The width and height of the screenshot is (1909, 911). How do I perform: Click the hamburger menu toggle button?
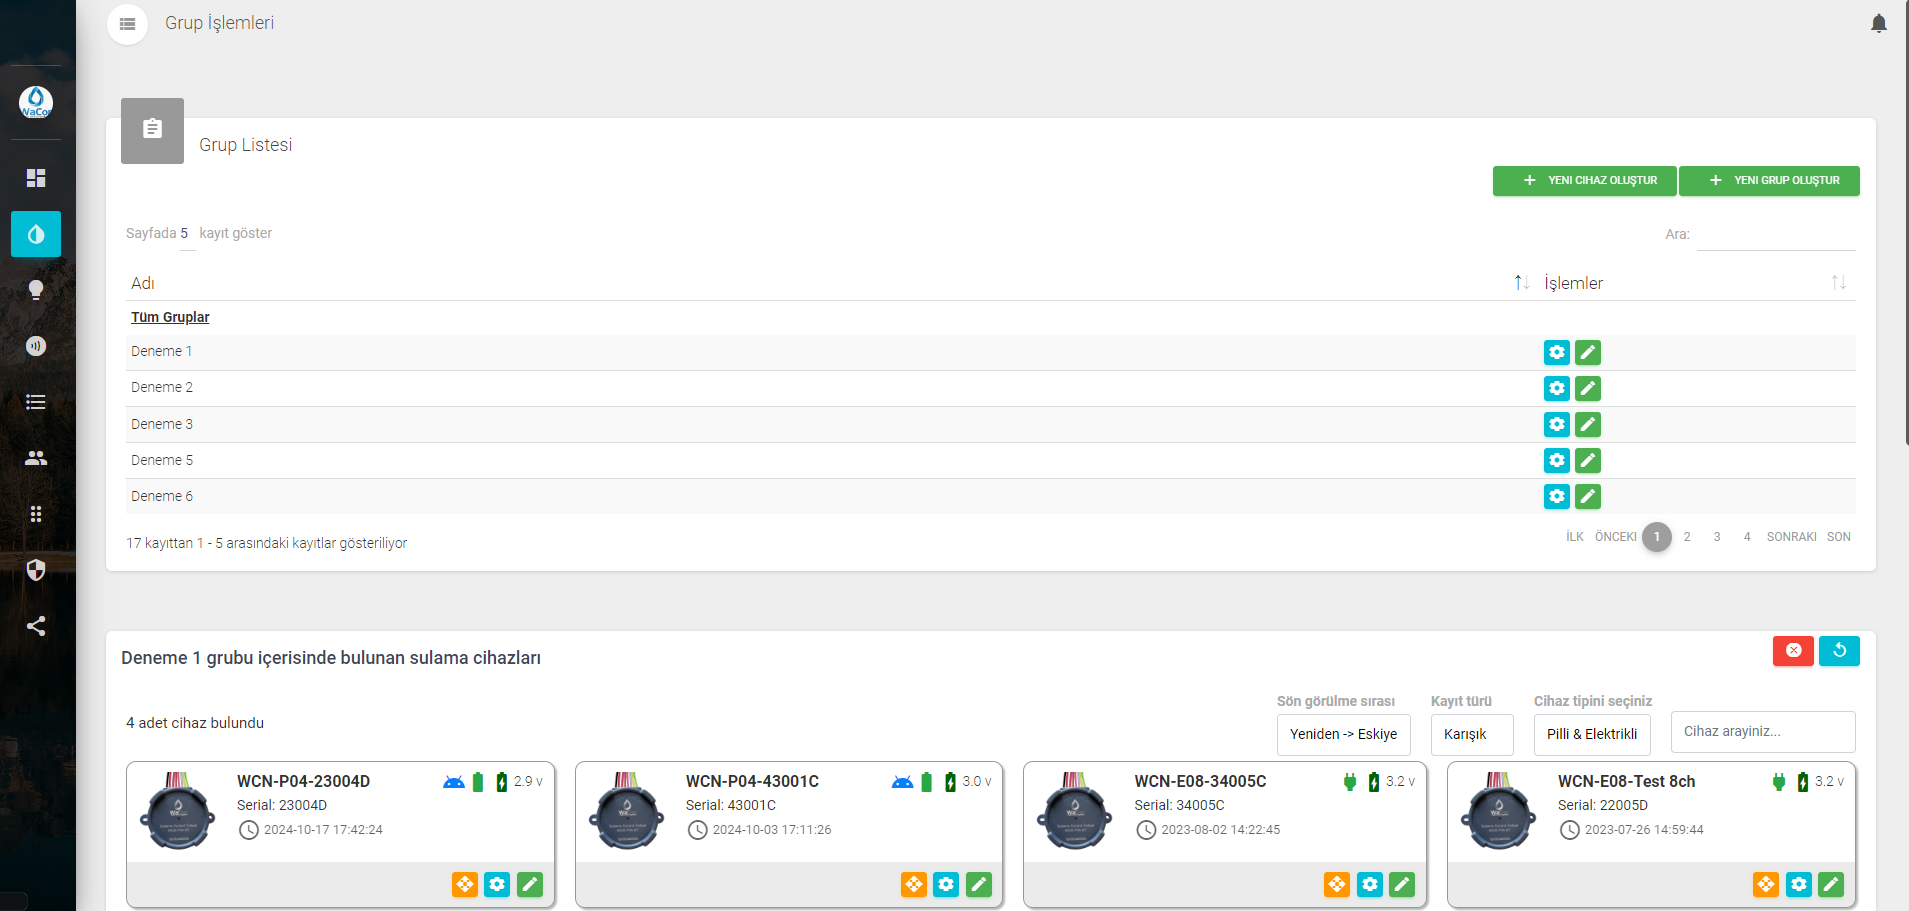click(x=127, y=23)
